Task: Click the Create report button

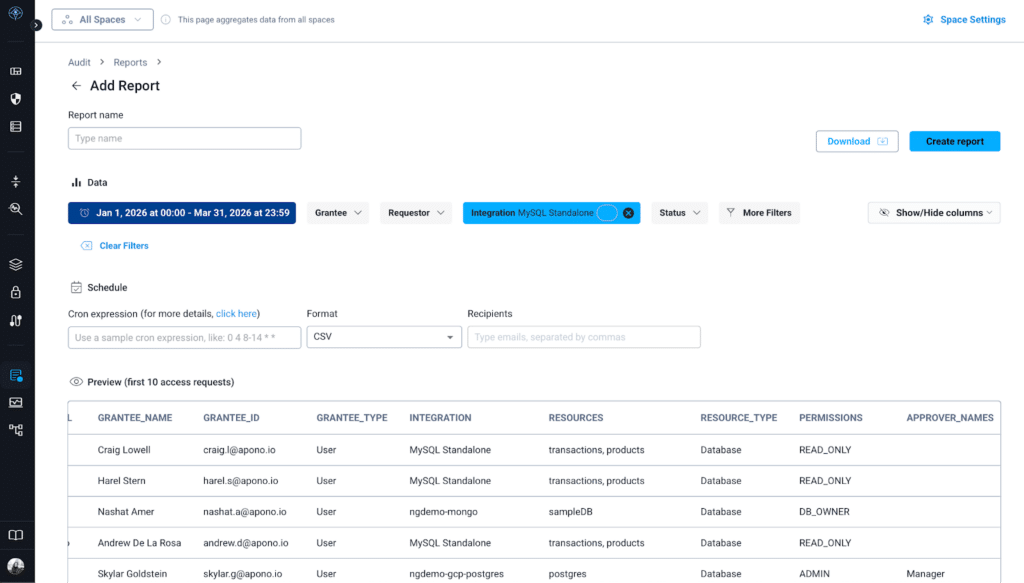Action: click(954, 142)
